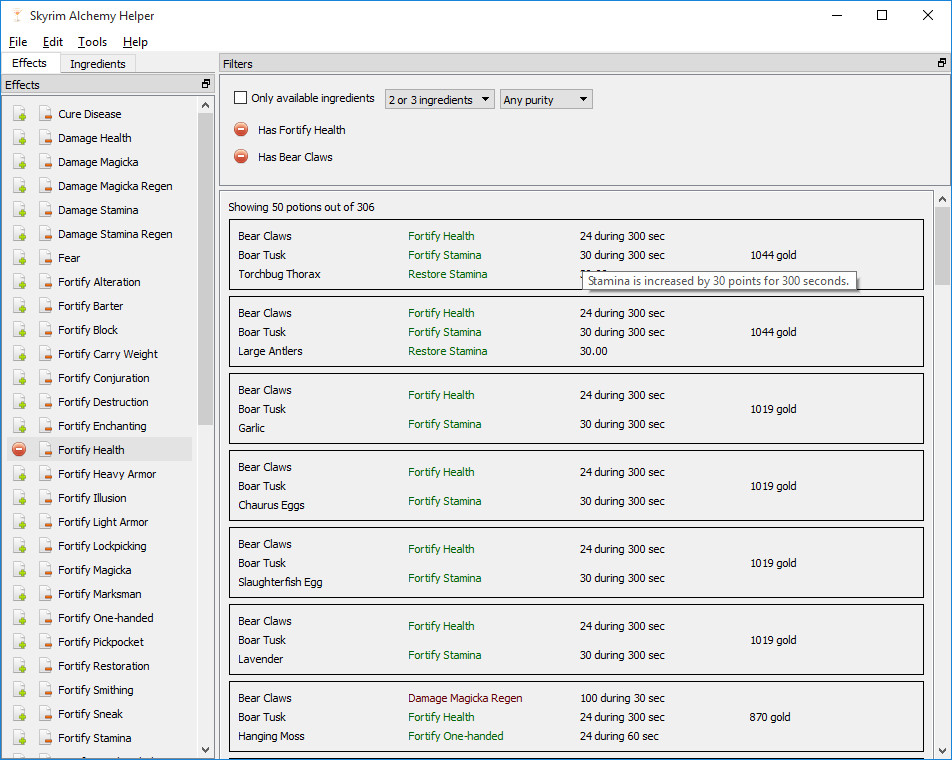Select the Effects tab
Viewport: 952px width, 760px height.
(29, 63)
